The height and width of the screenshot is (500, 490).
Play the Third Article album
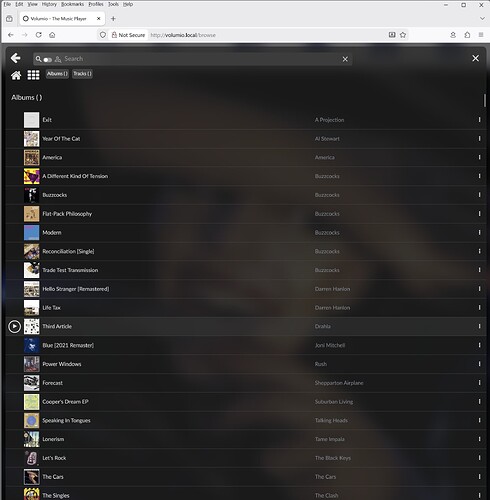(14, 326)
